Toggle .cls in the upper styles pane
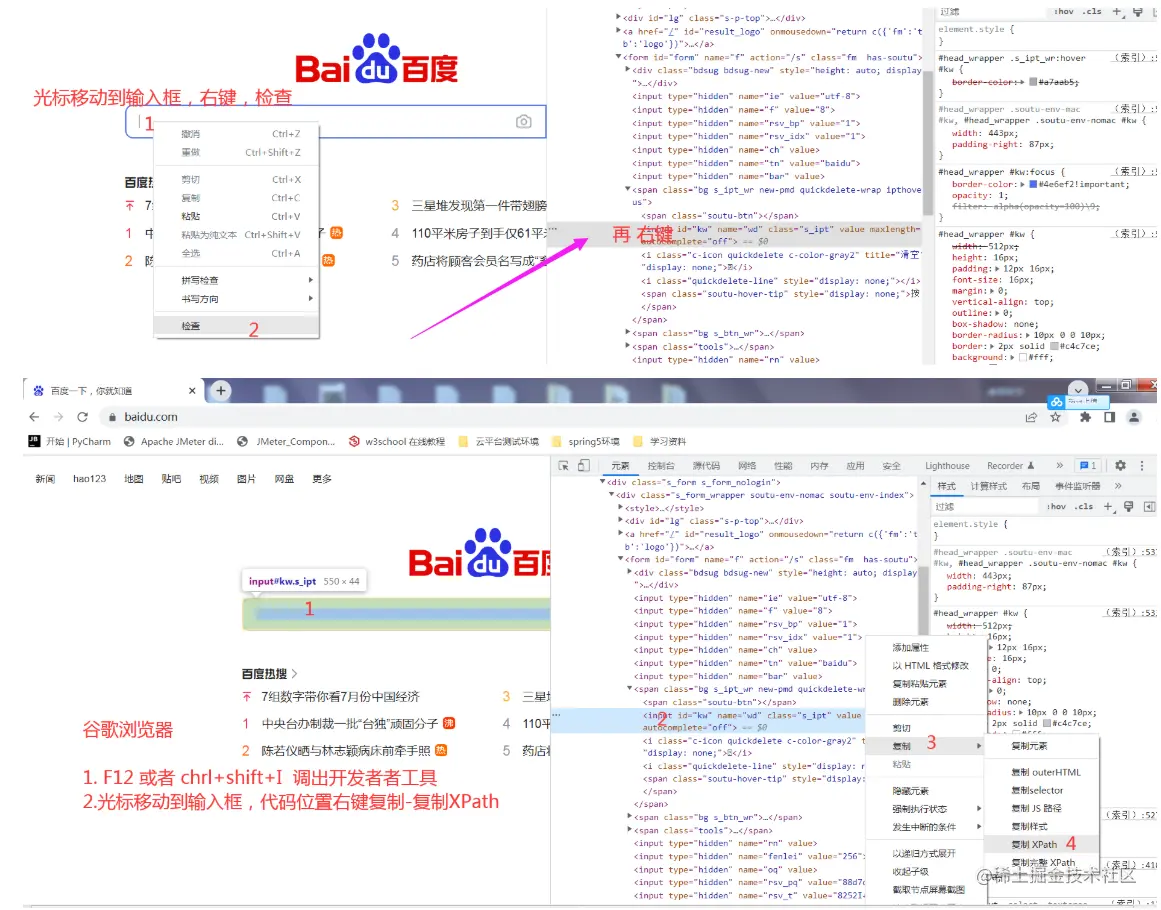This screenshot has width=1161, height=910. (x=1092, y=12)
